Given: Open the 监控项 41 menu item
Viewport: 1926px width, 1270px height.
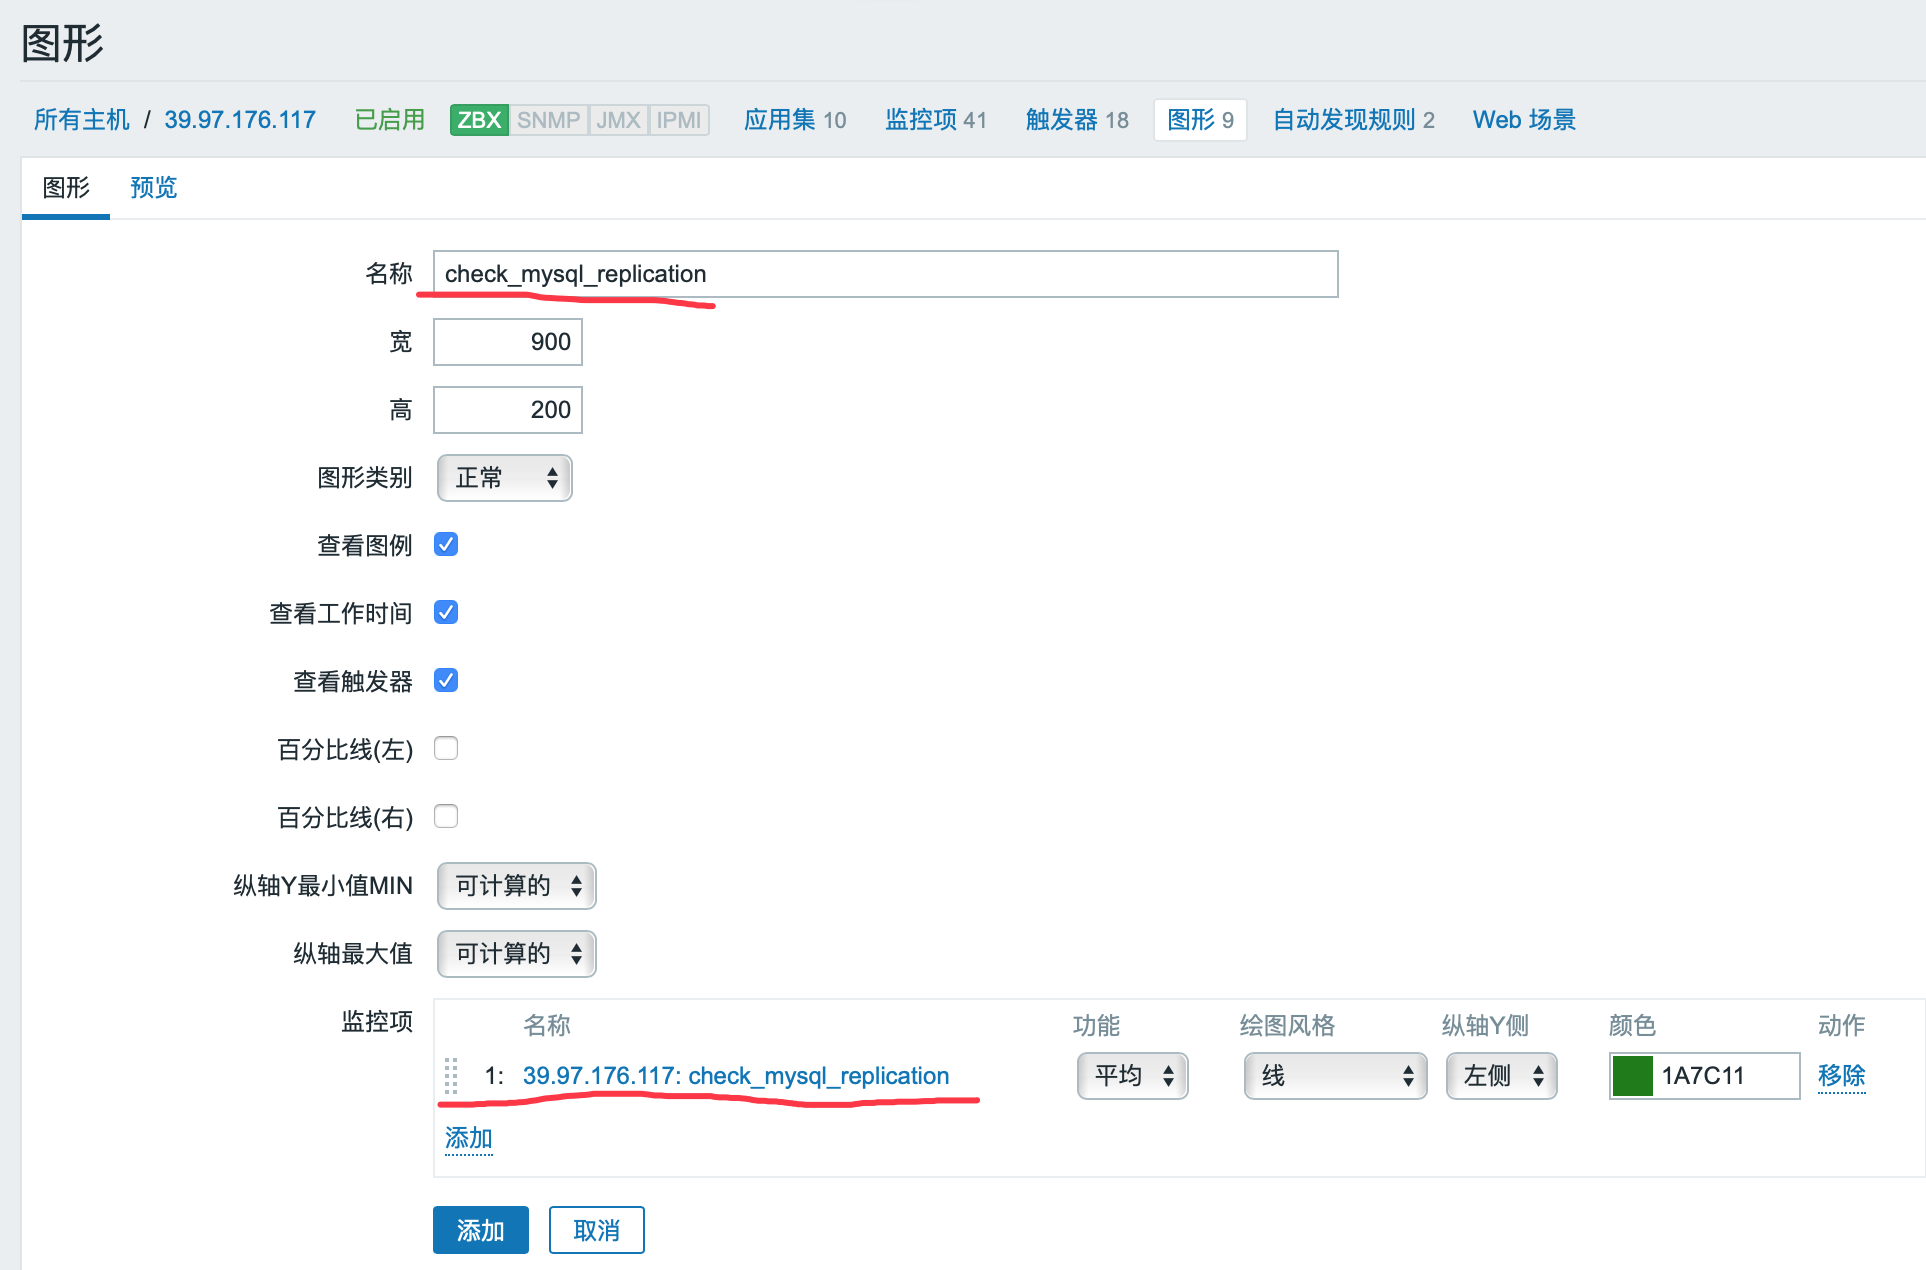Looking at the screenshot, I should [935, 120].
